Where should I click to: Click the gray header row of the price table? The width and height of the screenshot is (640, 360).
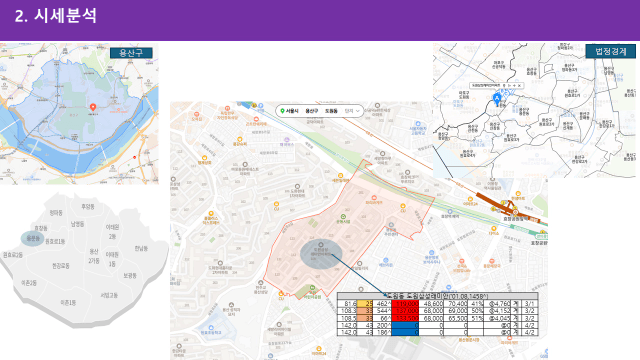[438, 296]
